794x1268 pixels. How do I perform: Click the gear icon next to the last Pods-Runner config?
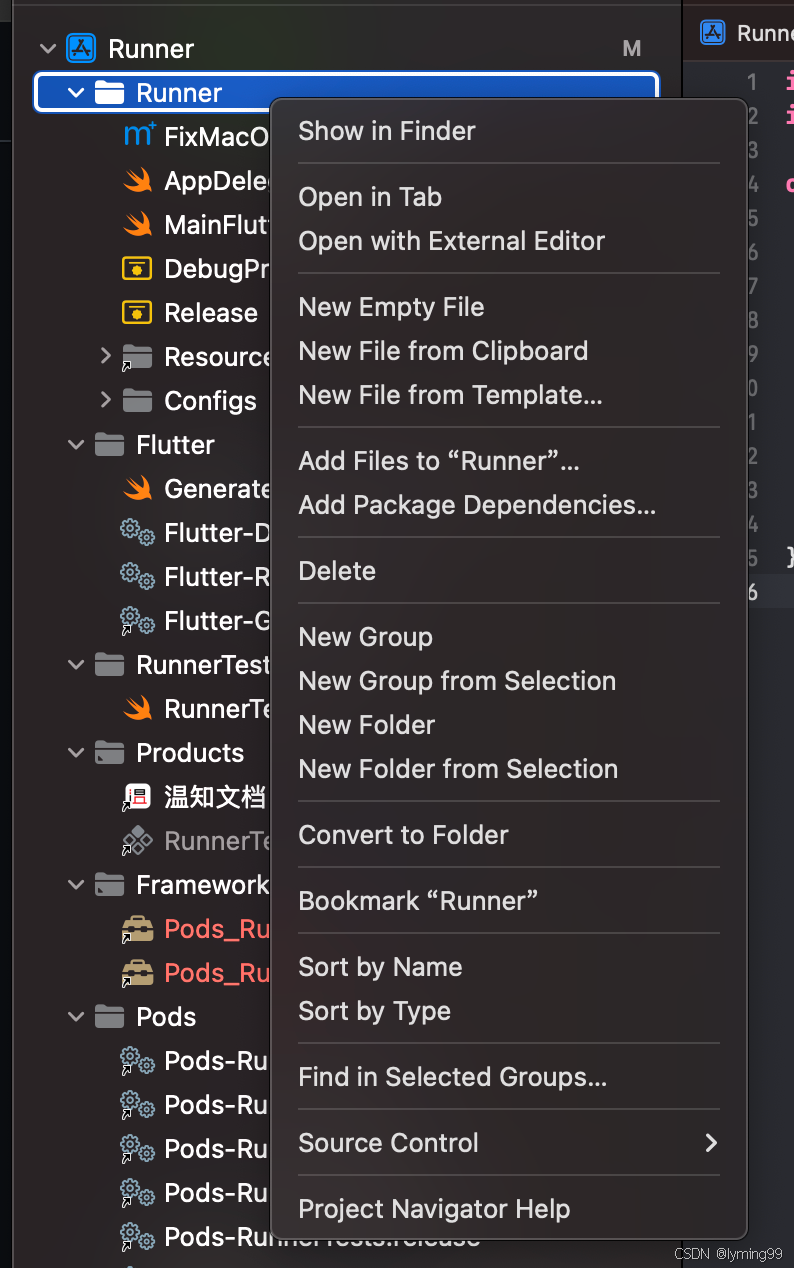click(x=136, y=1236)
